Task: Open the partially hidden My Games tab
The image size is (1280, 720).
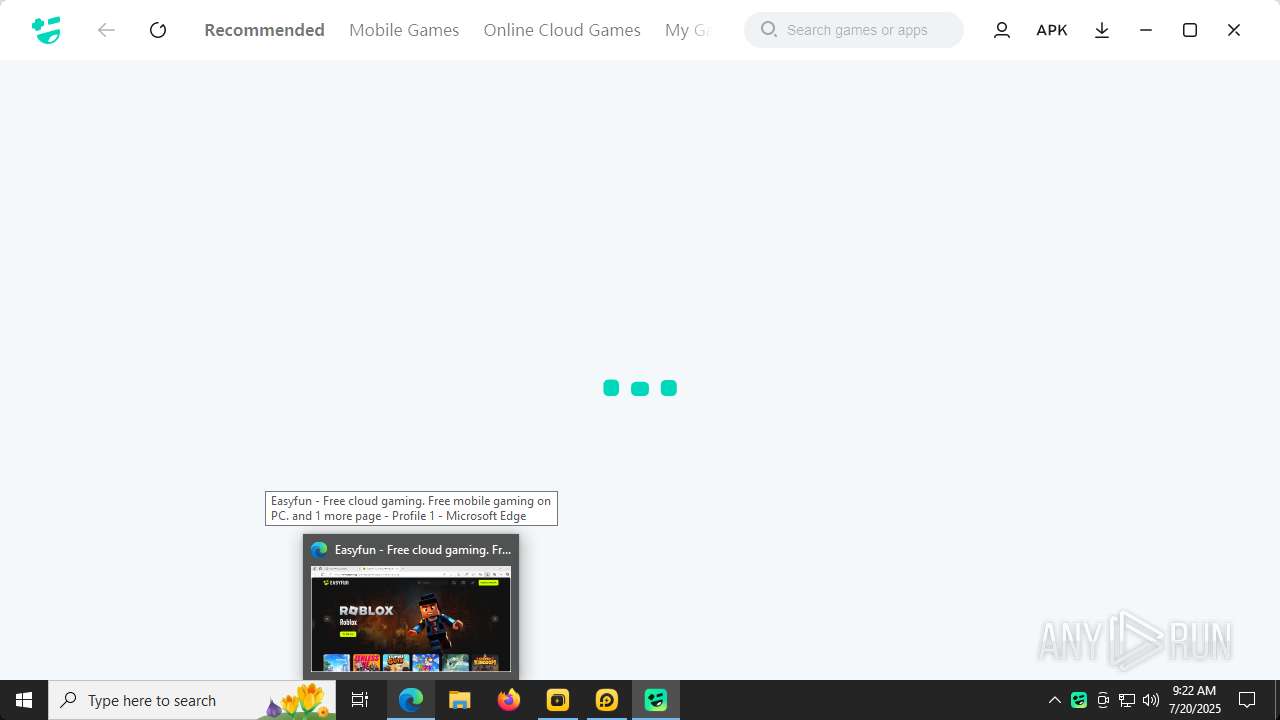Action: point(687,30)
